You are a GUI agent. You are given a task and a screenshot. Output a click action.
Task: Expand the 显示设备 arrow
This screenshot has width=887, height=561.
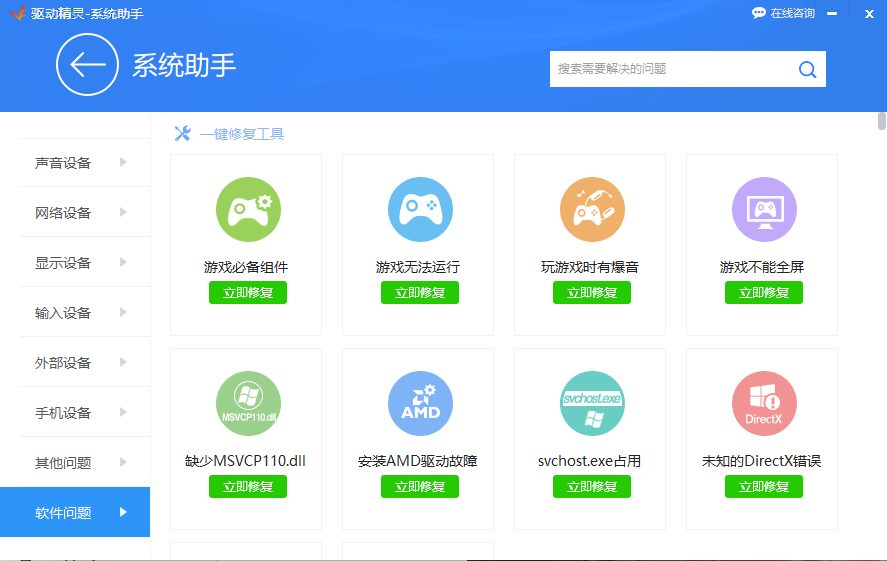click(123, 262)
